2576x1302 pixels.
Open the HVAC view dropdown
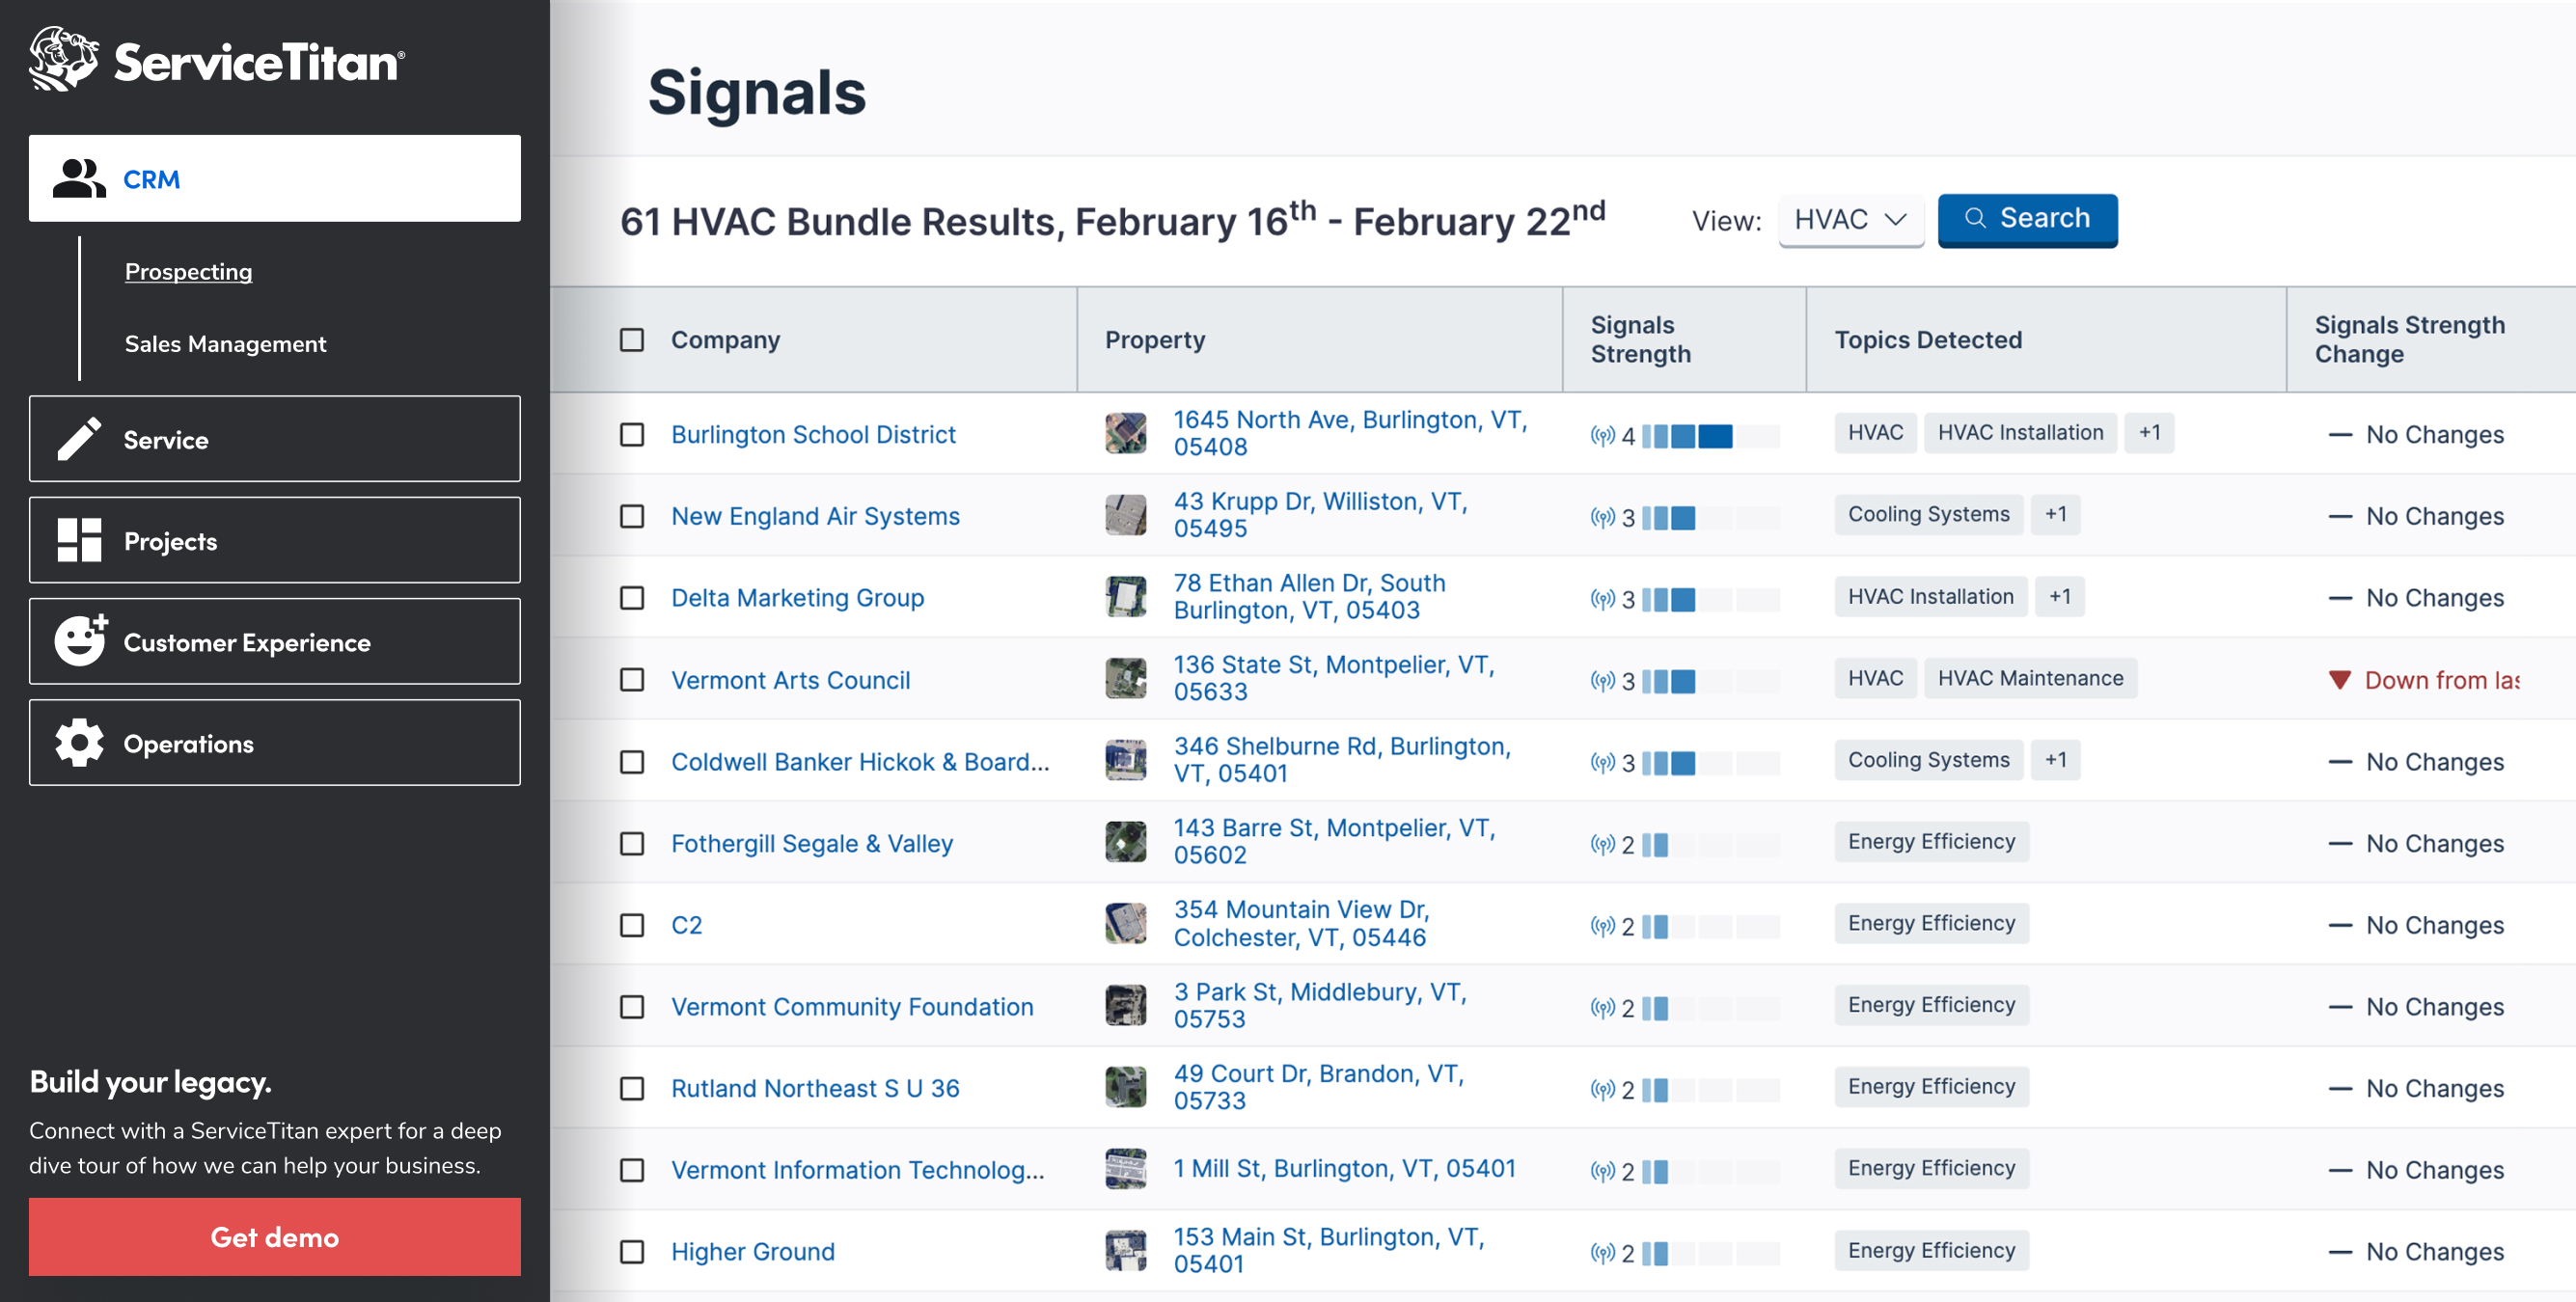point(1850,220)
